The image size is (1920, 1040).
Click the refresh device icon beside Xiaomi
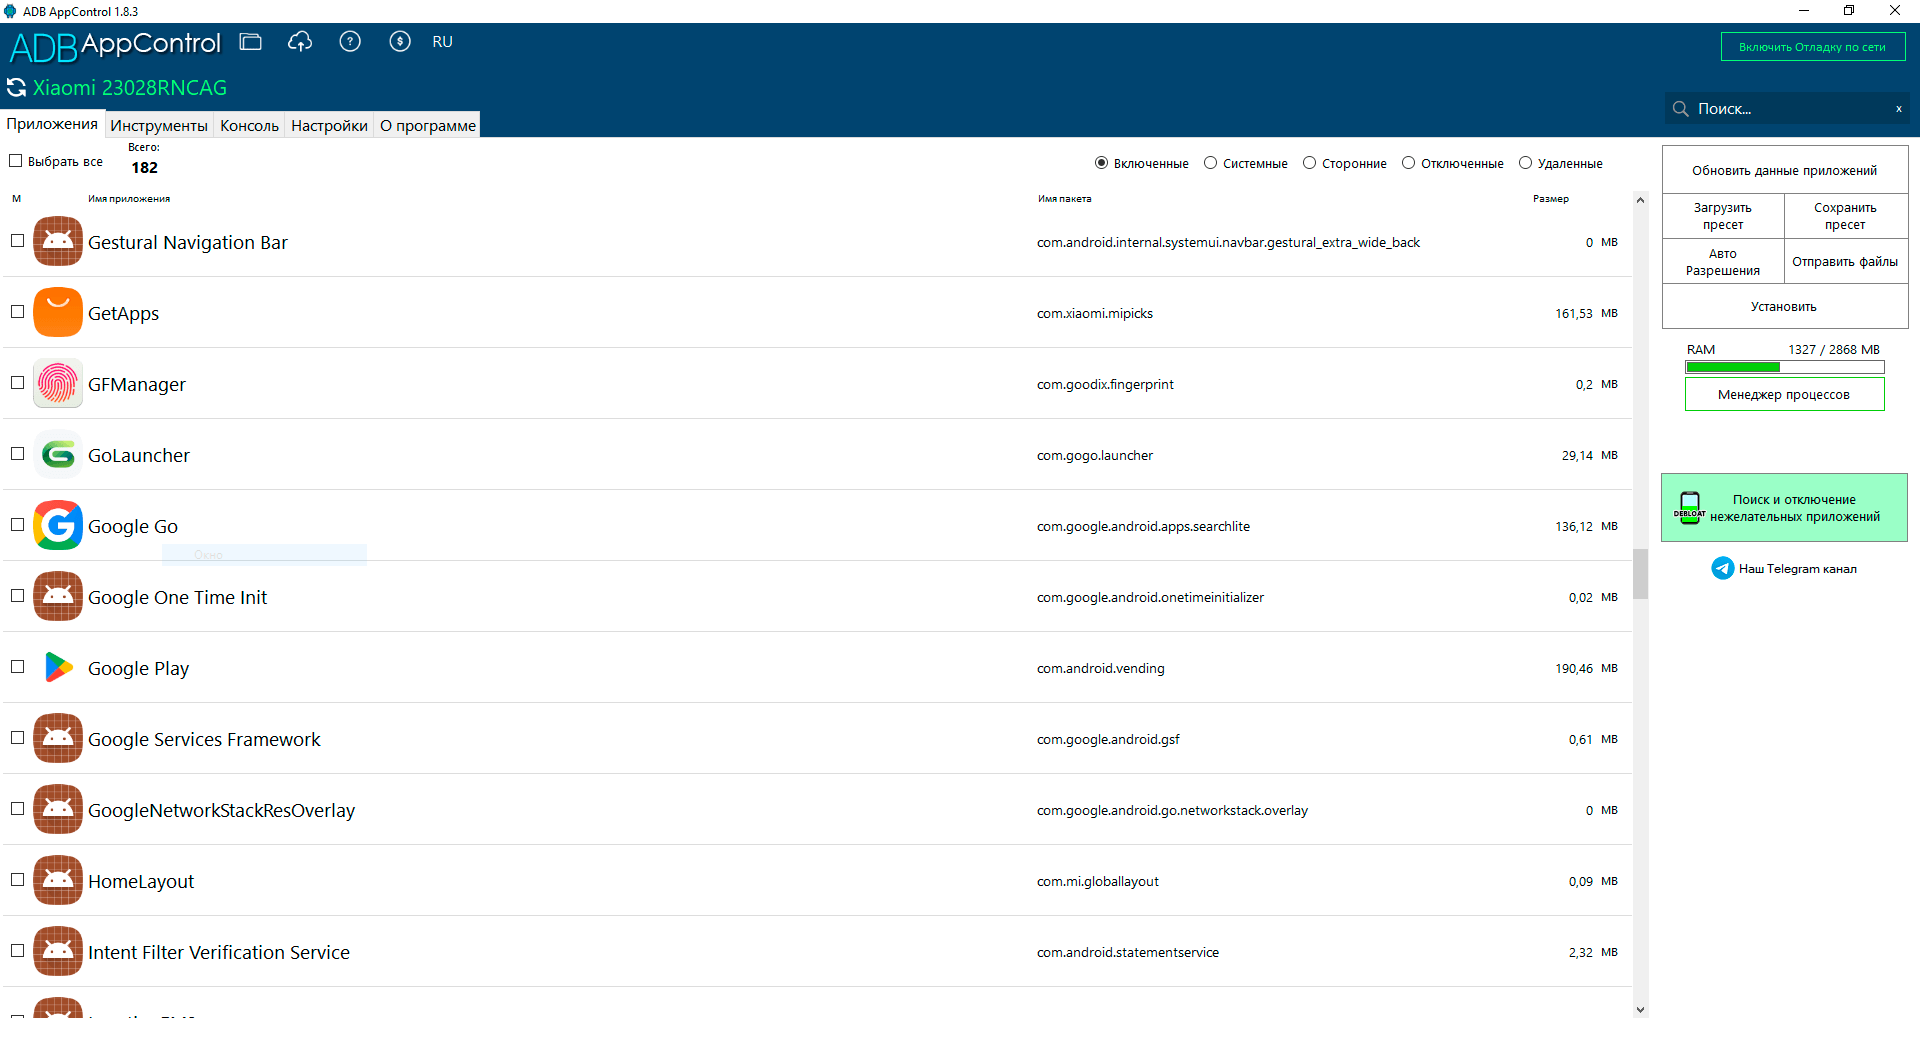pyautogui.click(x=17, y=88)
